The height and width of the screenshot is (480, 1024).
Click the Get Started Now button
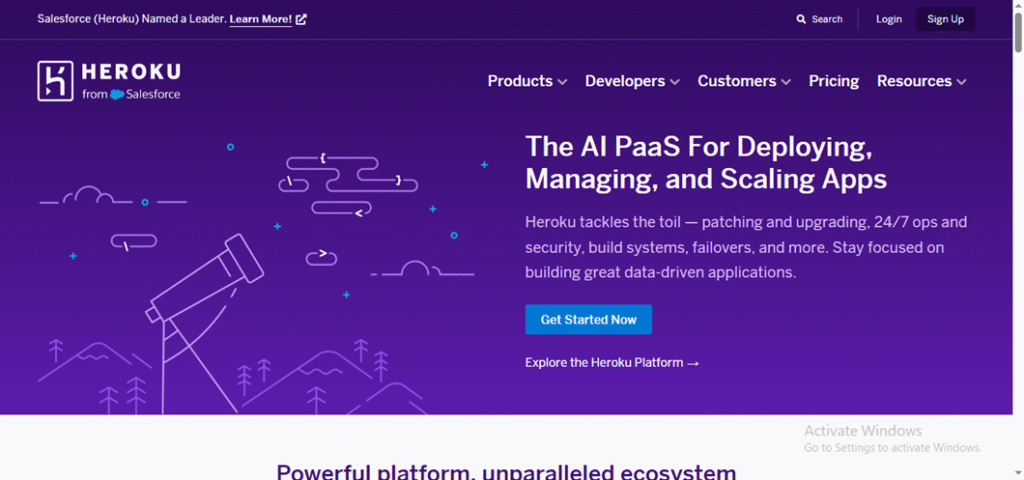(x=588, y=319)
